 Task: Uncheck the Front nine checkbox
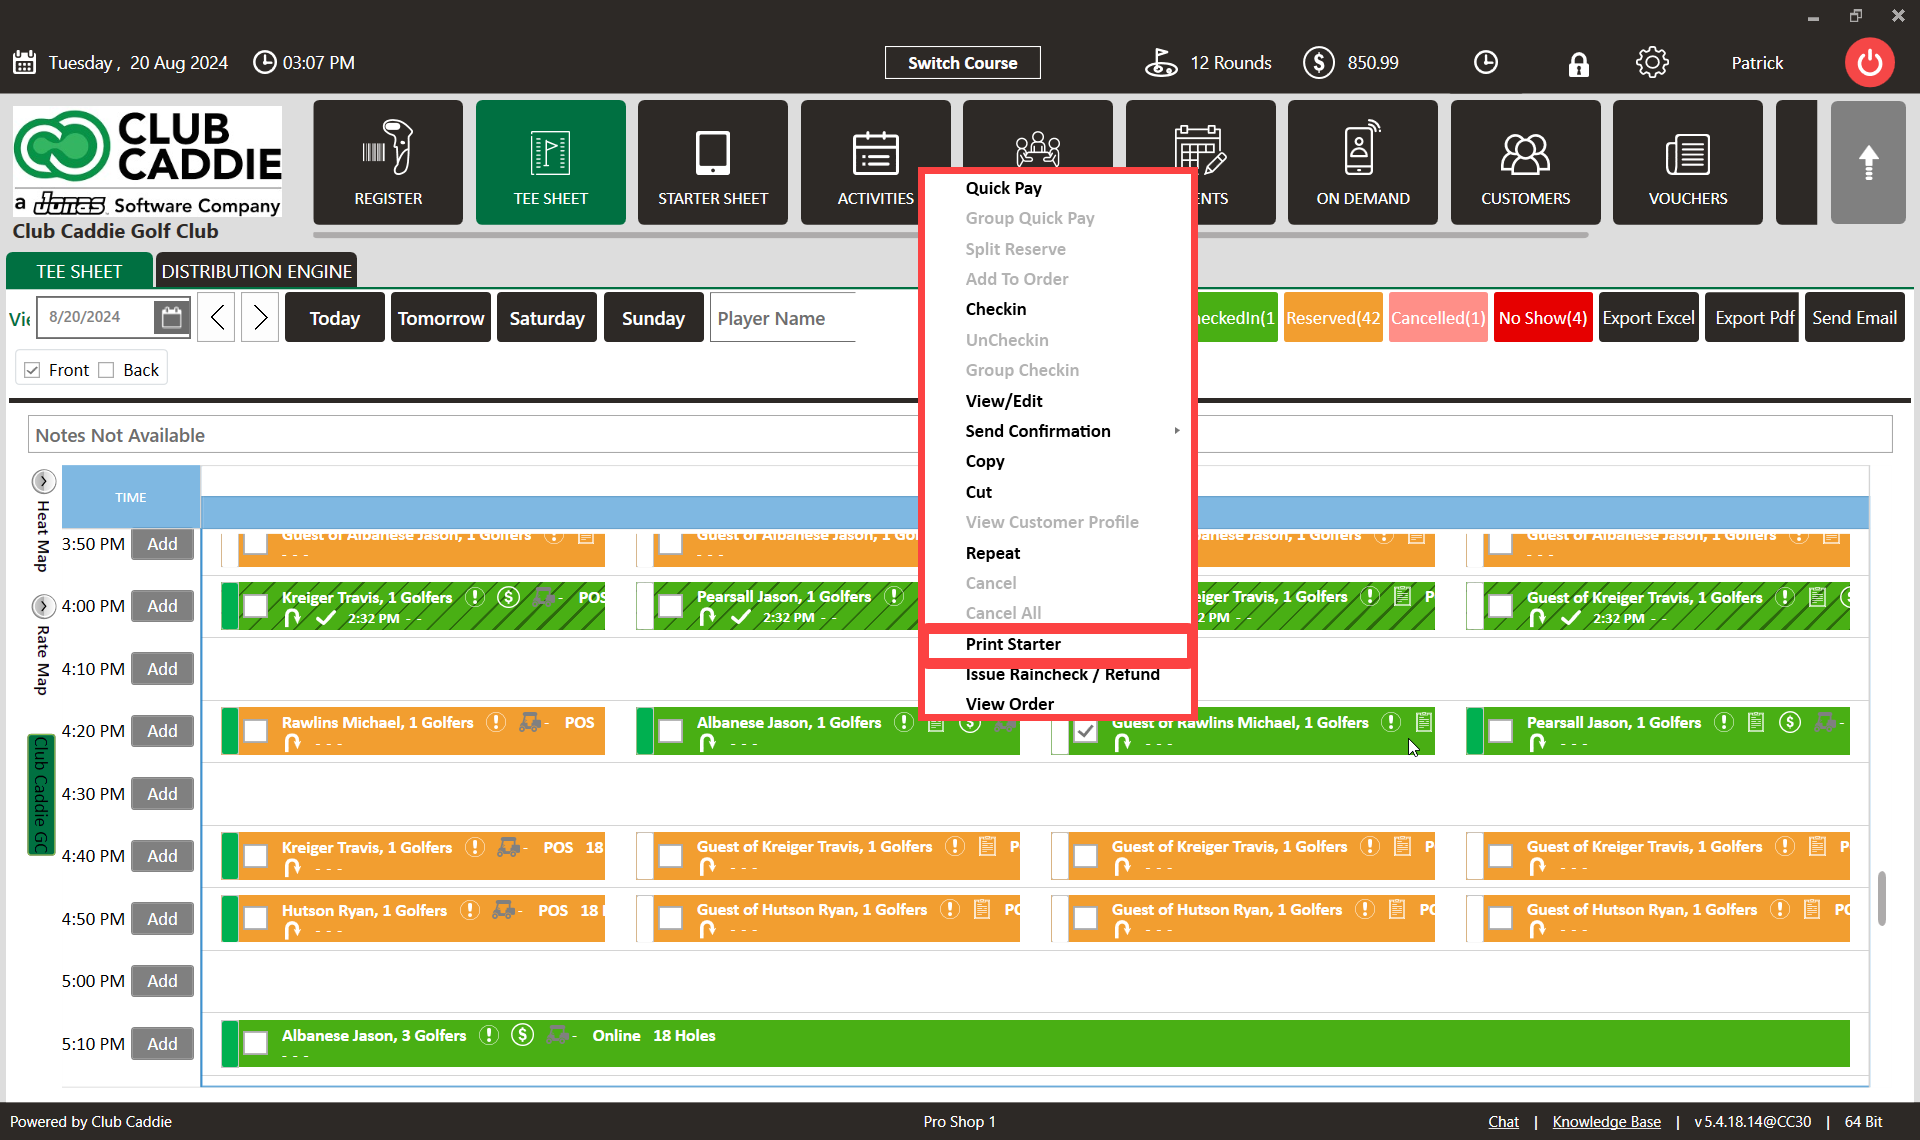point(33,370)
